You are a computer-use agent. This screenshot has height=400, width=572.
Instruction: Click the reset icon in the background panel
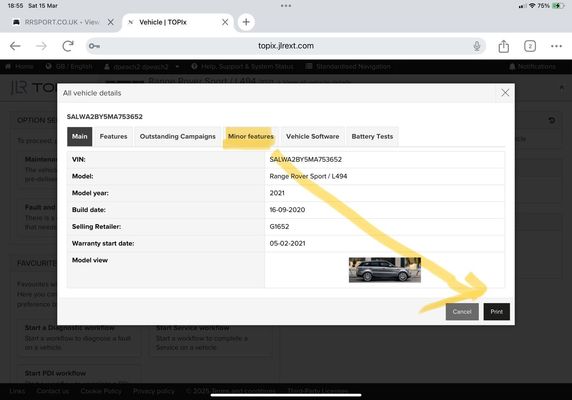pyautogui.click(x=552, y=120)
